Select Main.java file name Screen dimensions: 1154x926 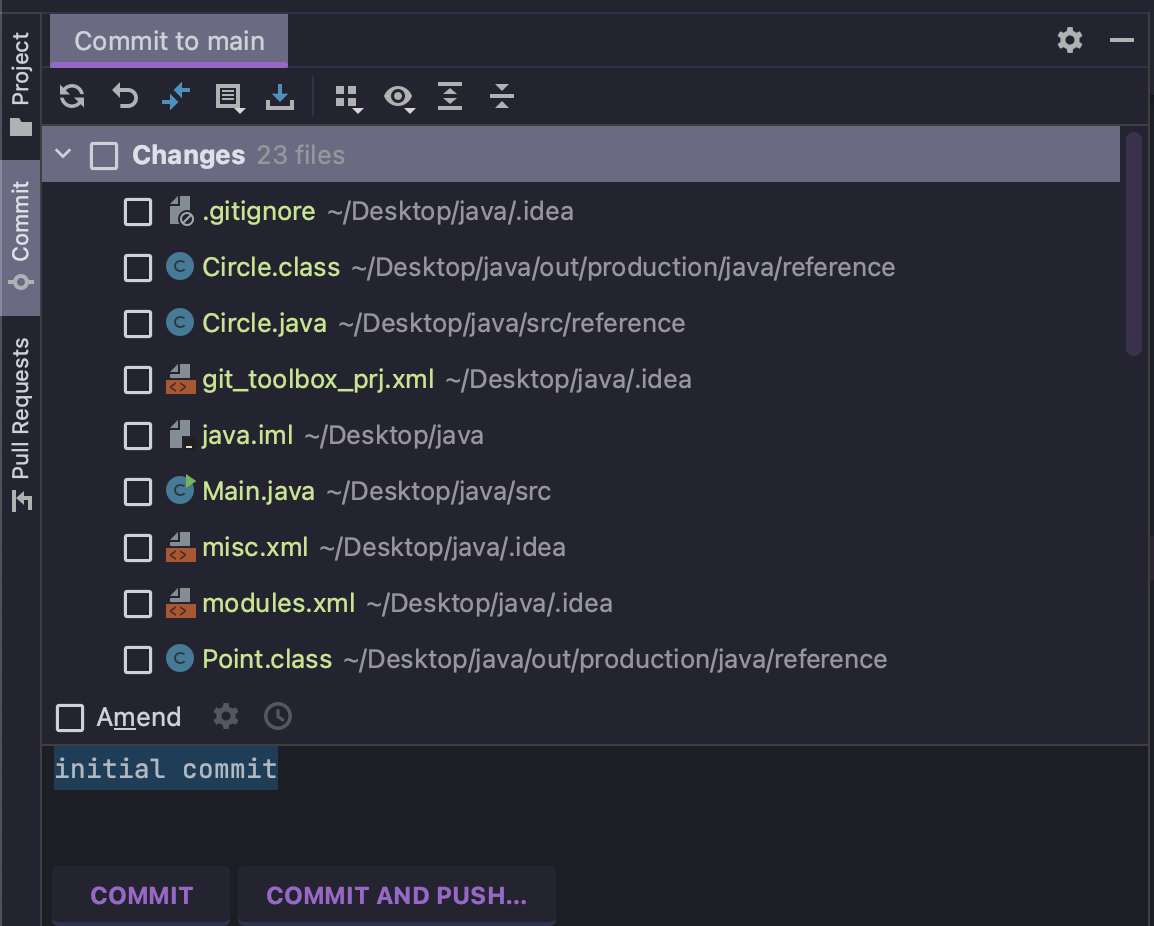coord(258,491)
